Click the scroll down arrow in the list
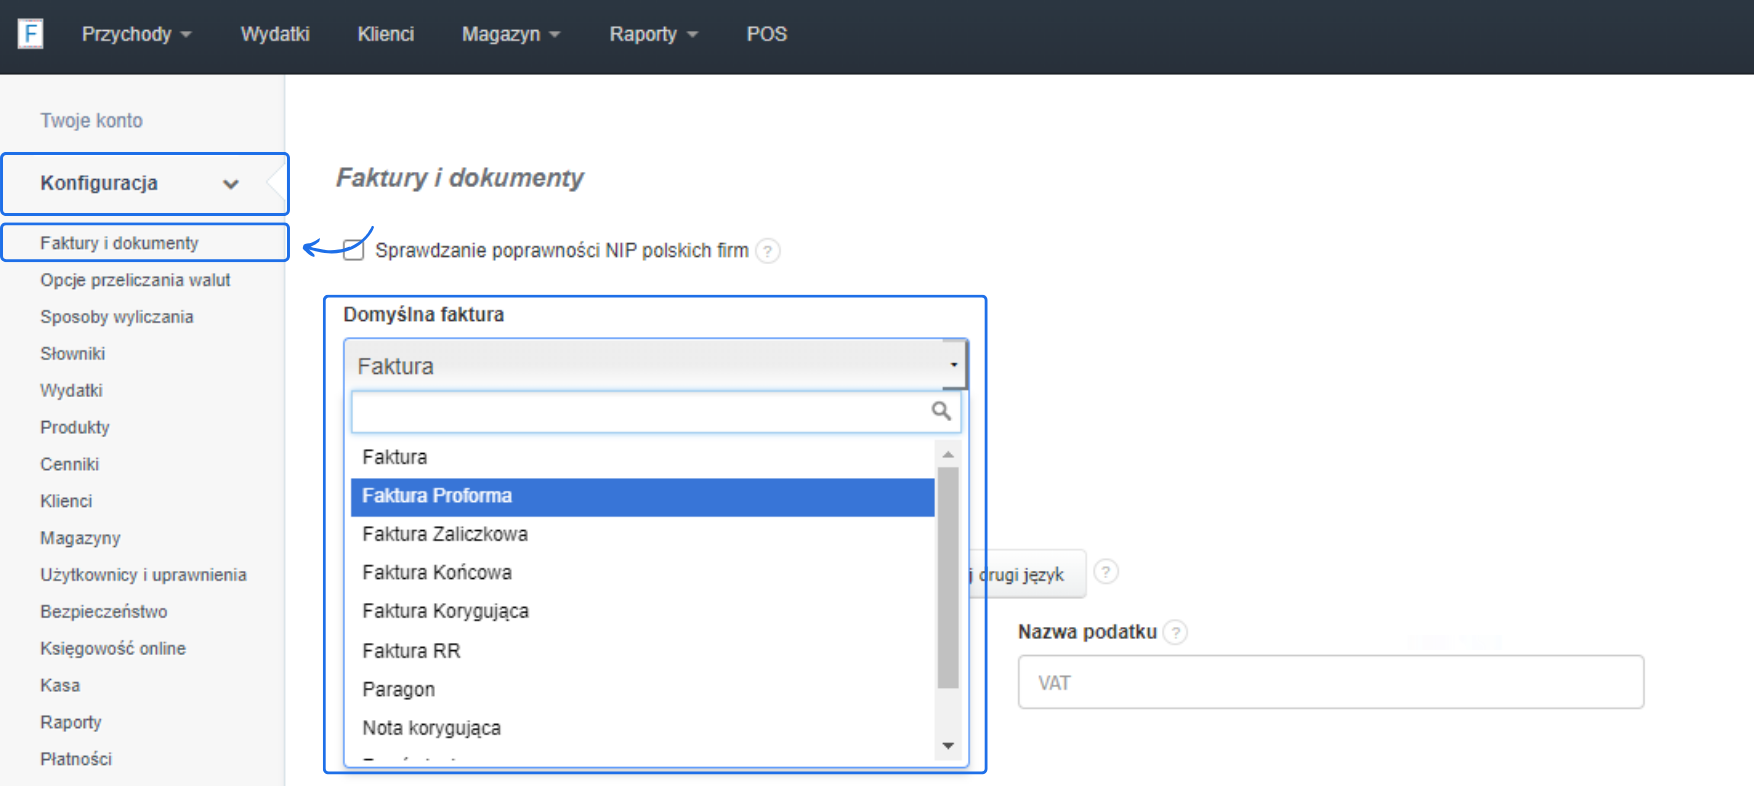The width and height of the screenshot is (1754, 799). [x=948, y=746]
